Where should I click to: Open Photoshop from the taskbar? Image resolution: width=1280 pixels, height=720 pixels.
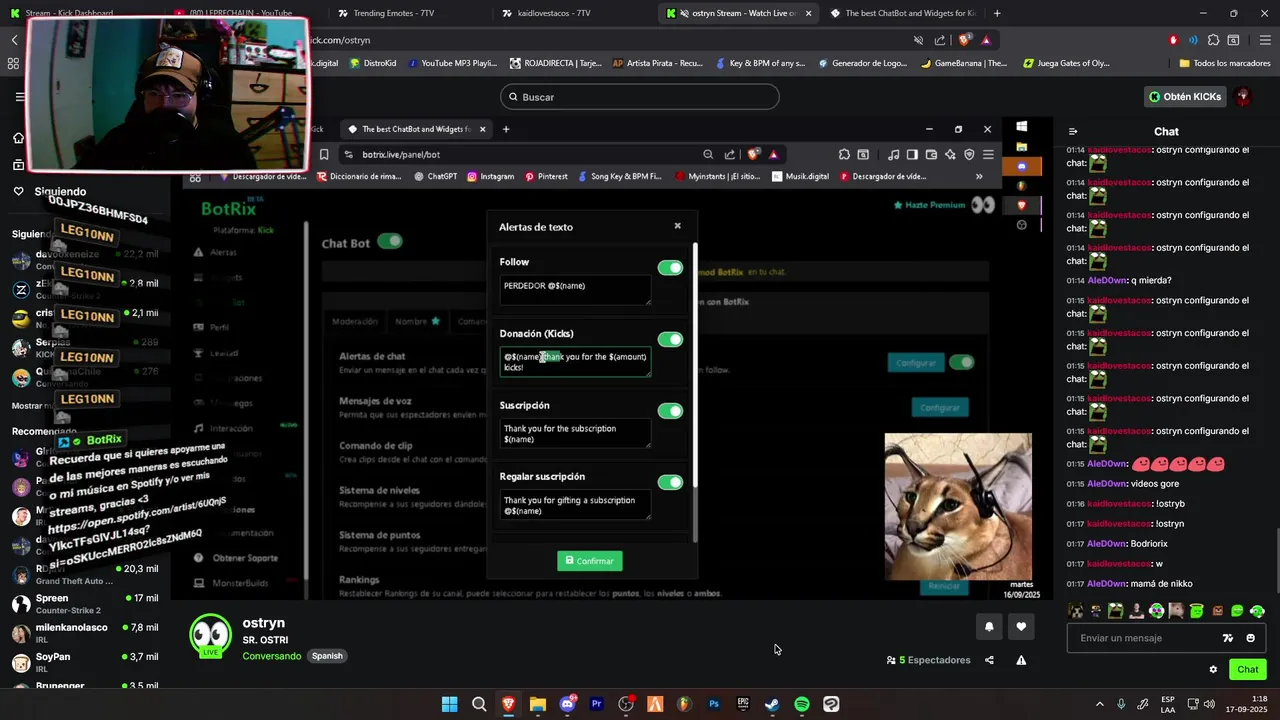(x=714, y=704)
